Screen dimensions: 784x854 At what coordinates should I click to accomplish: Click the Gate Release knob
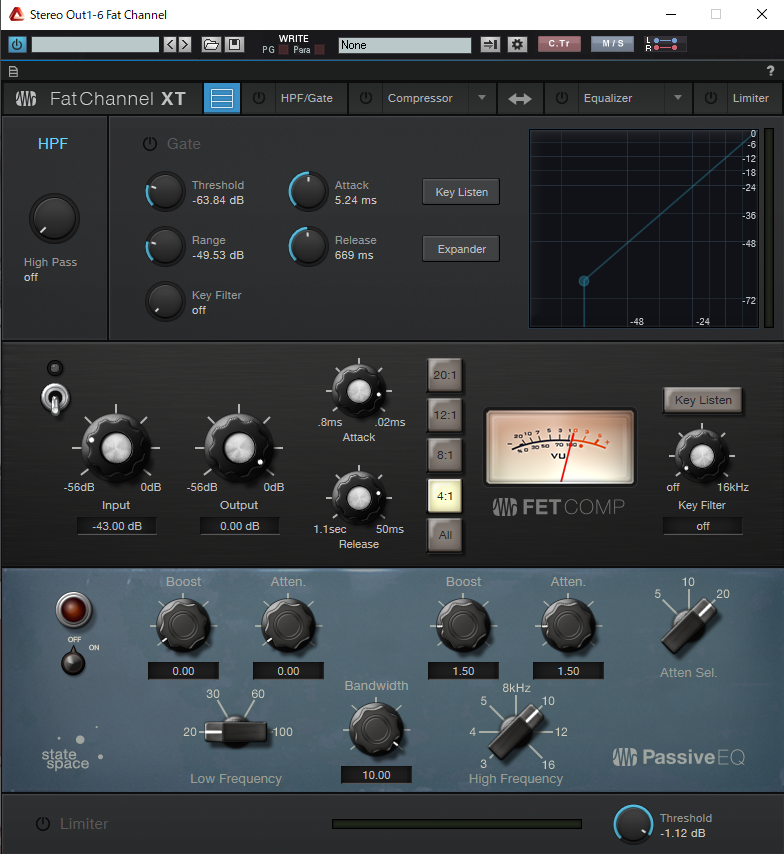point(308,247)
